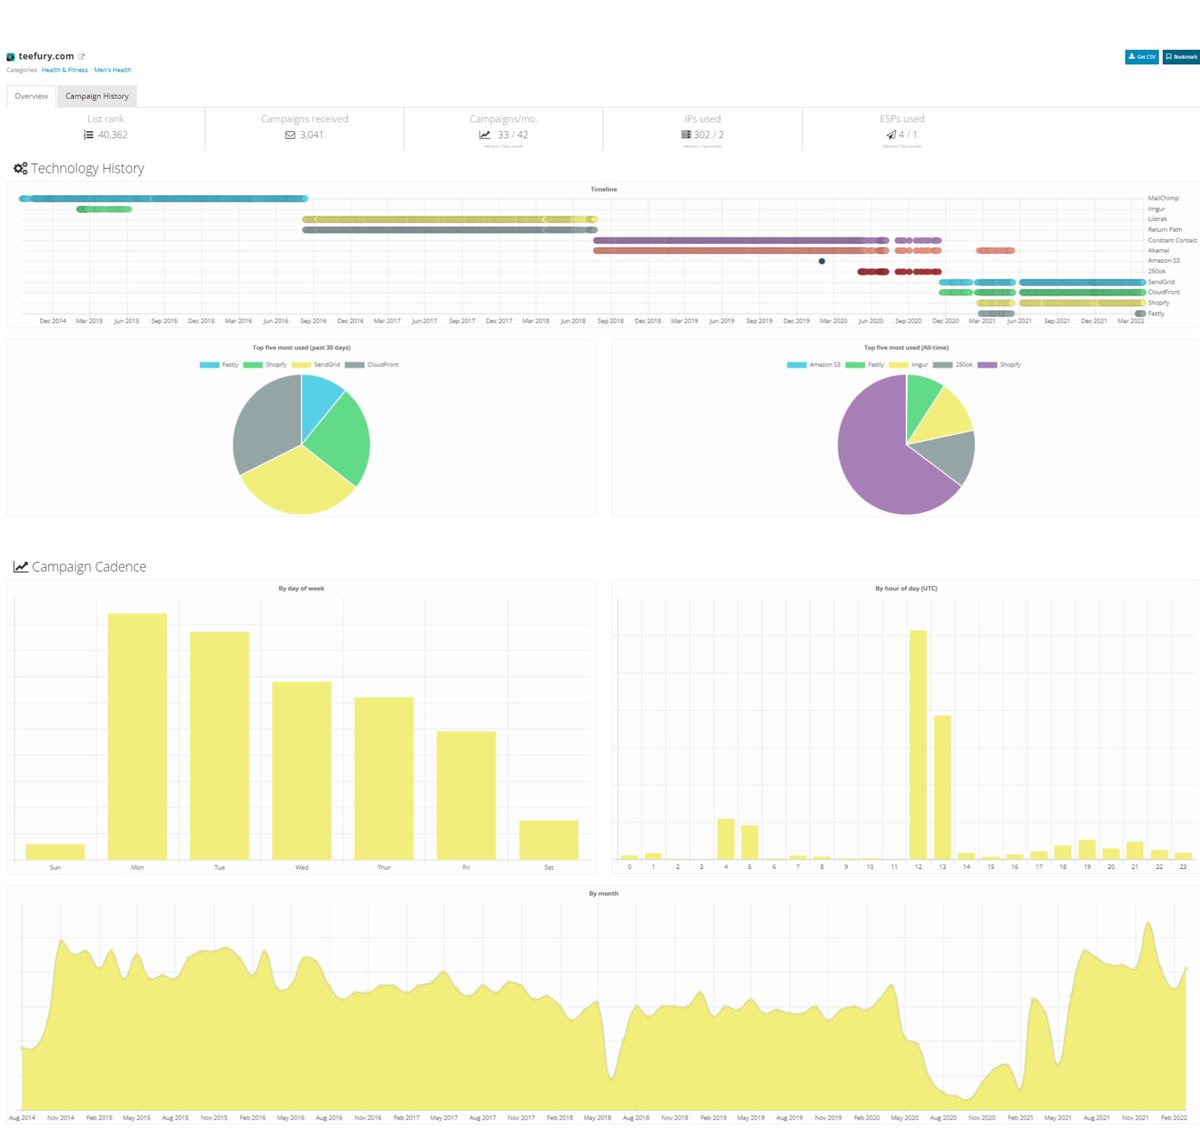Toggle Shopify legend in All-time chart

point(999,365)
